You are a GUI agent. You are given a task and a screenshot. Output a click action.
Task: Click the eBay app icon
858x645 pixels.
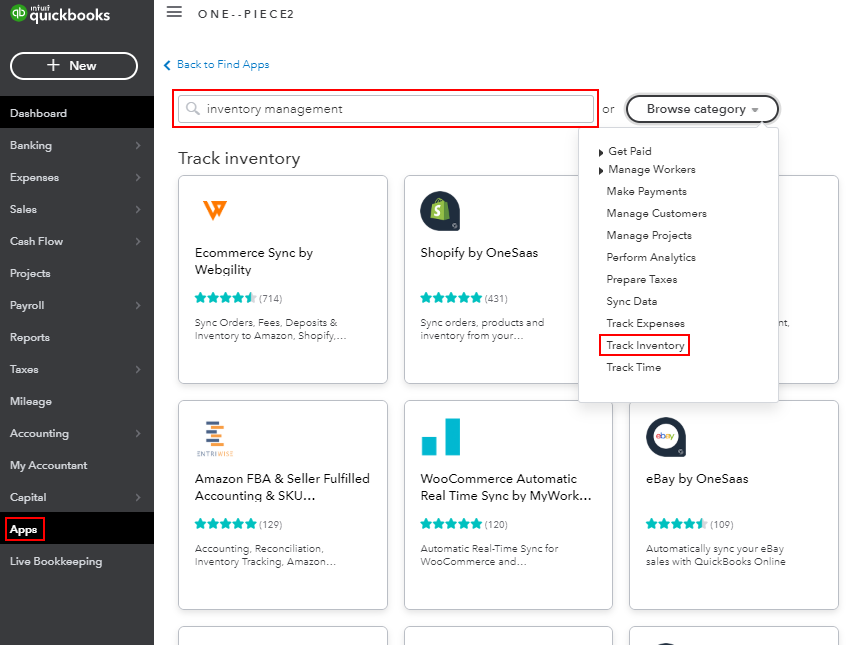666,437
